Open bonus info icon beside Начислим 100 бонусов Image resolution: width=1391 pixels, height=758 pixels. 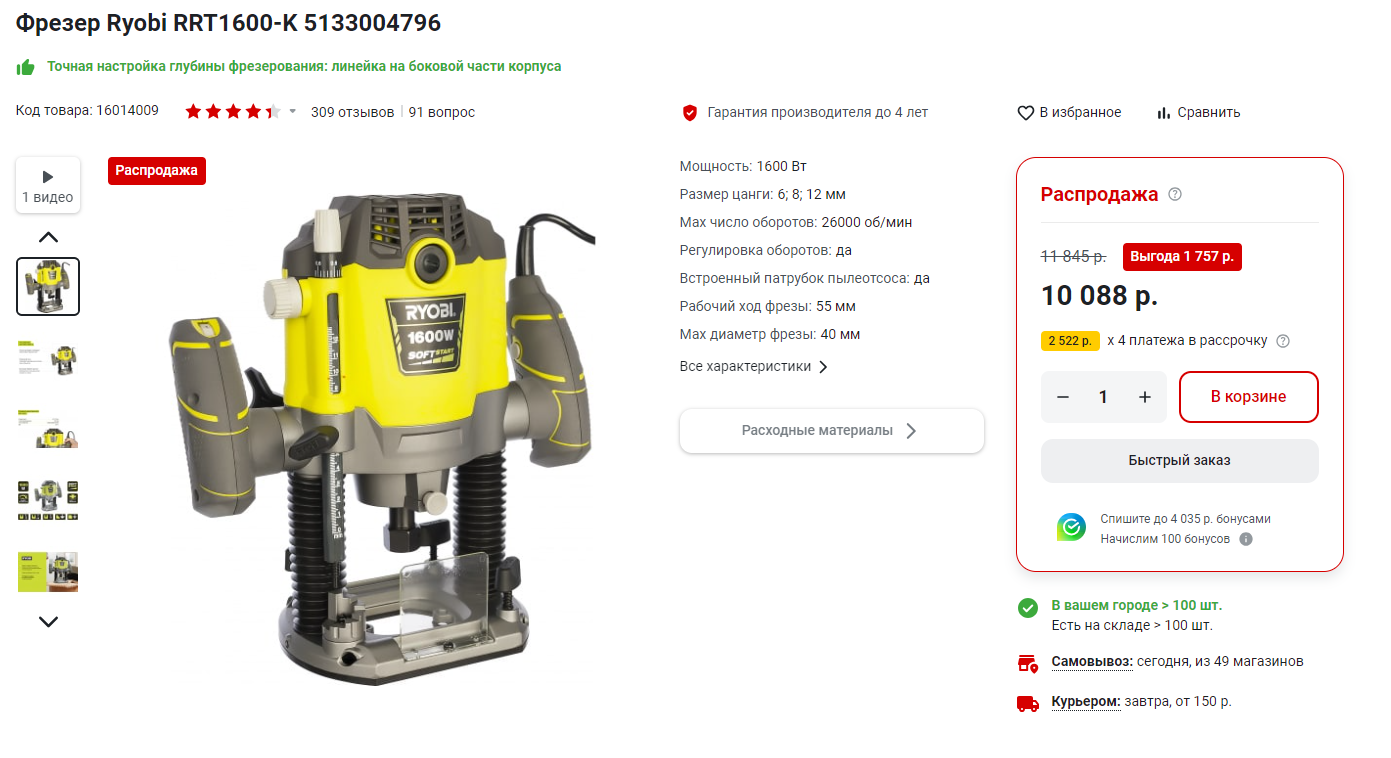tap(1246, 539)
